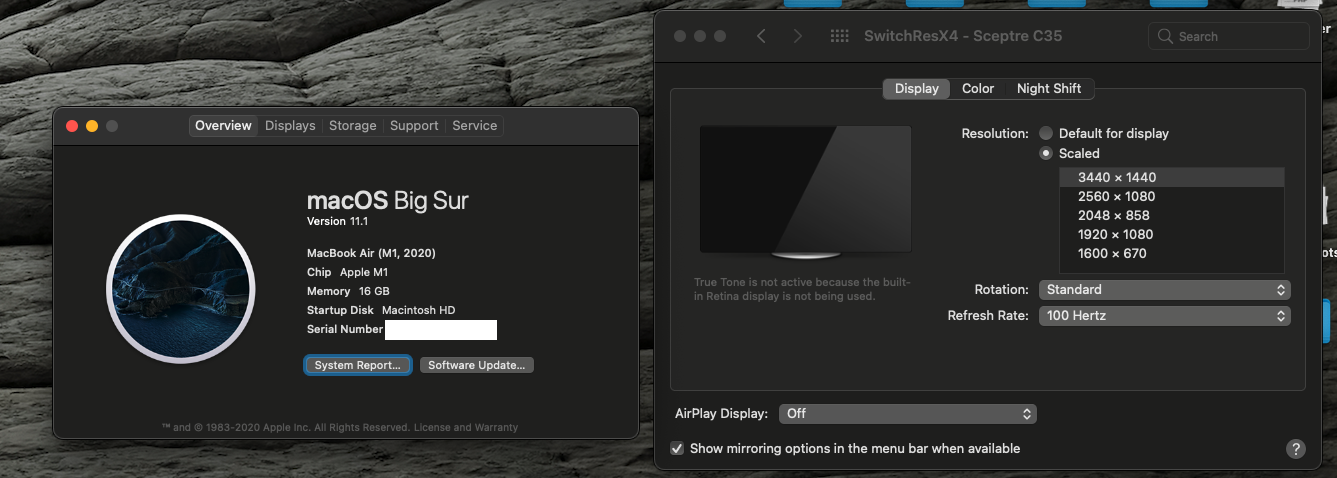
Task: Select the Scaled resolution option
Action: click(x=1046, y=153)
